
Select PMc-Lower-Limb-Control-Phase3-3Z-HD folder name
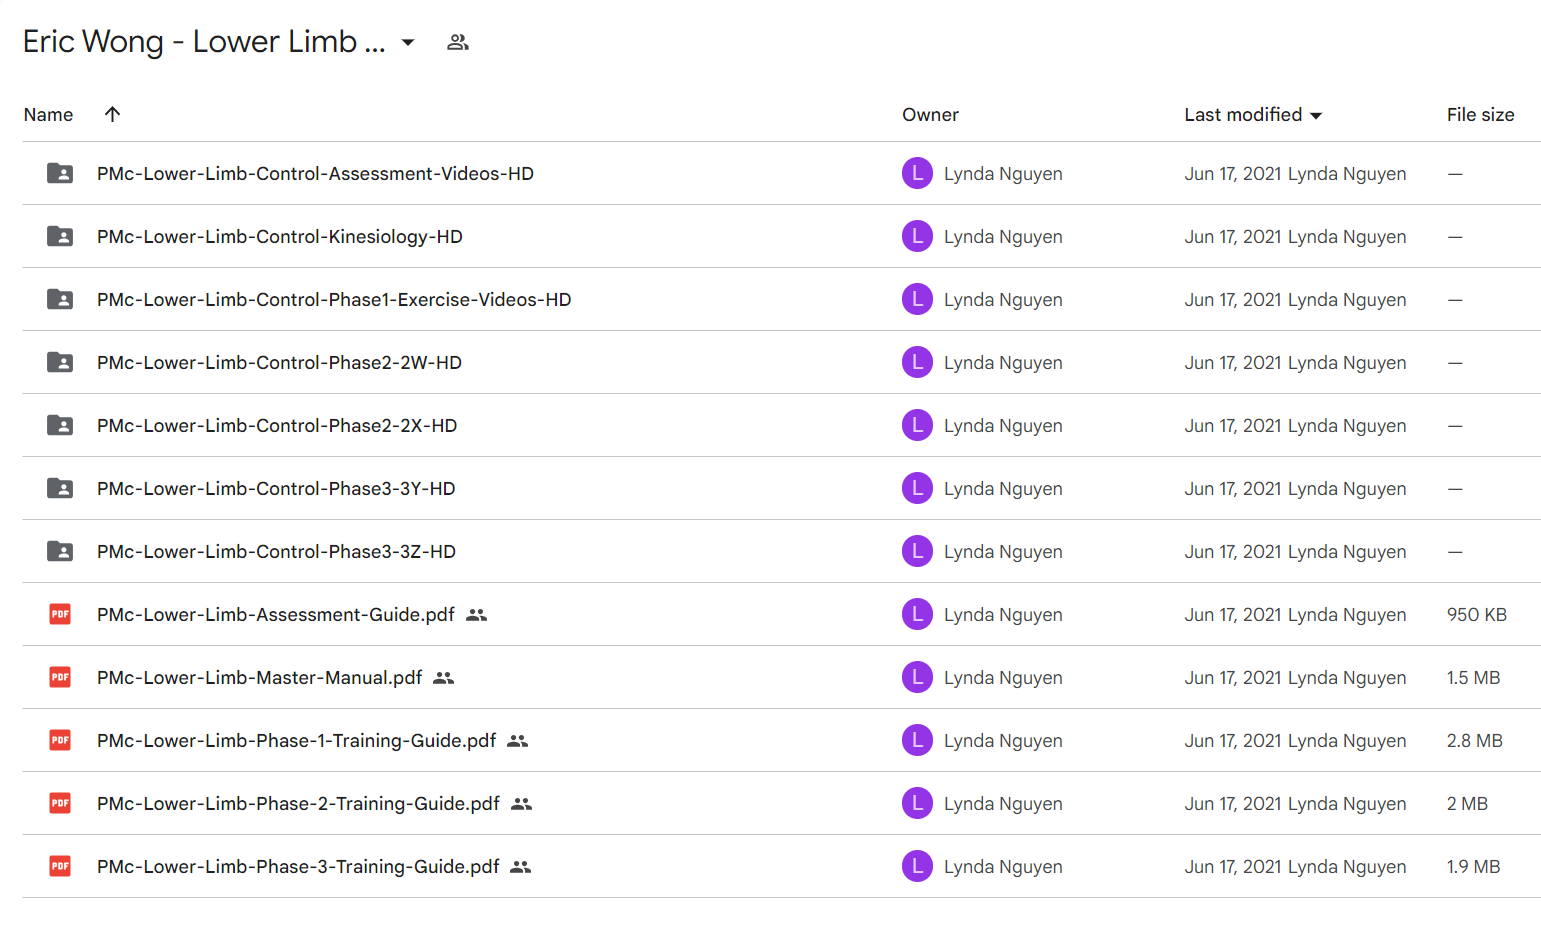(x=276, y=552)
